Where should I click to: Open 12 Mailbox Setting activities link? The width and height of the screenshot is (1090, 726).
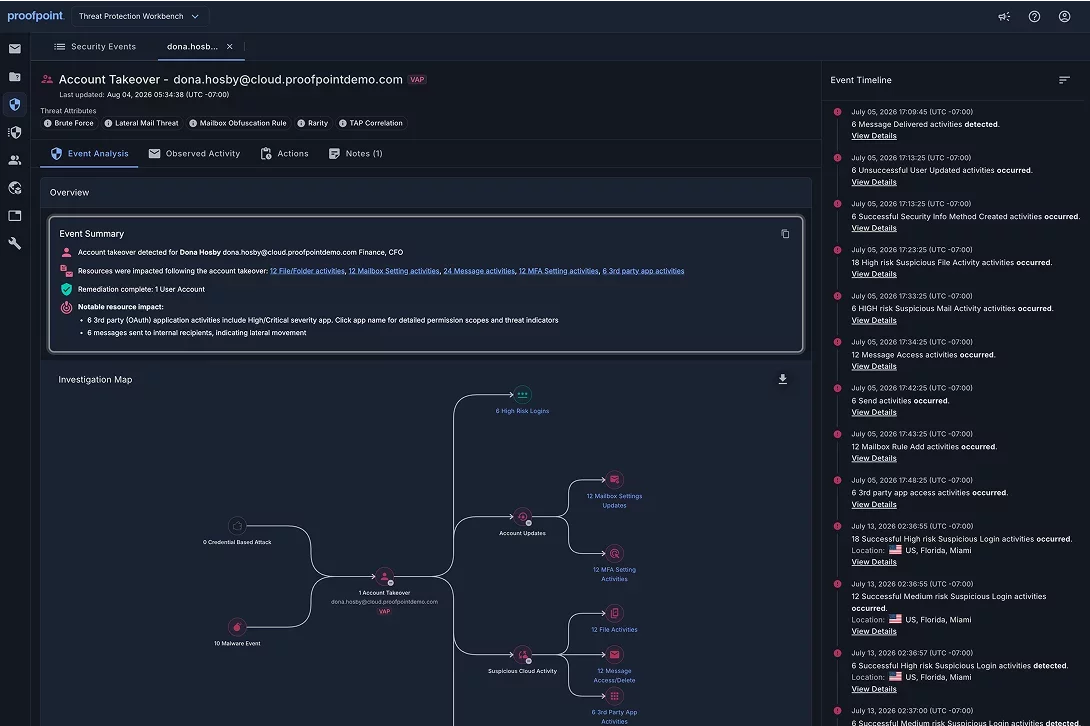point(393,271)
